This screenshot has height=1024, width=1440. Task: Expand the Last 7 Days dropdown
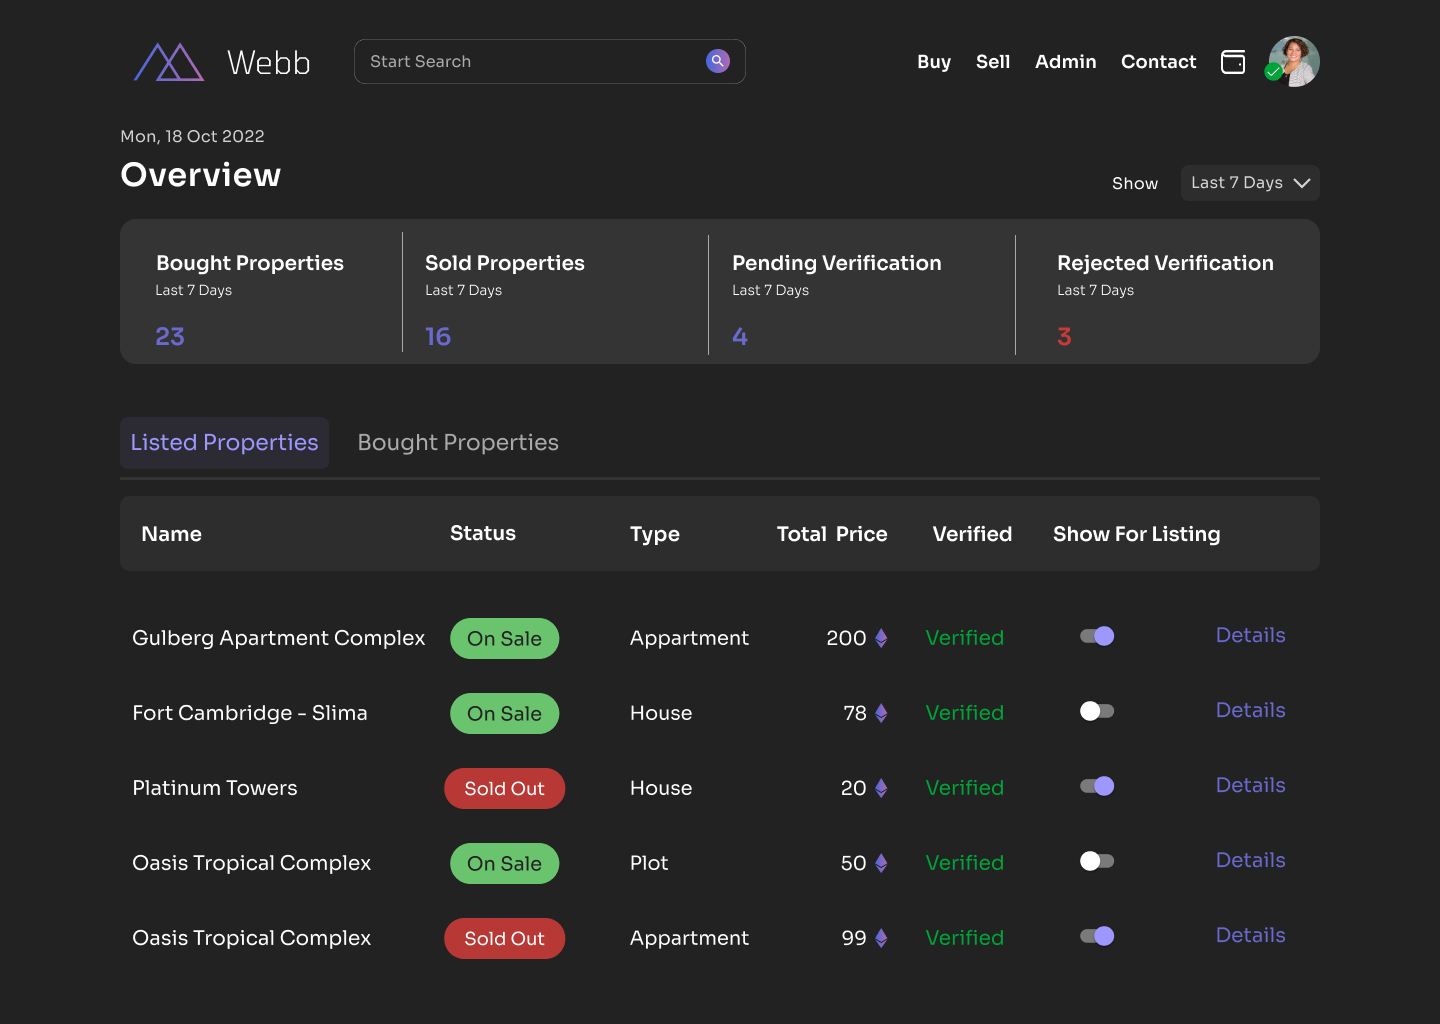coord(1250,183)
